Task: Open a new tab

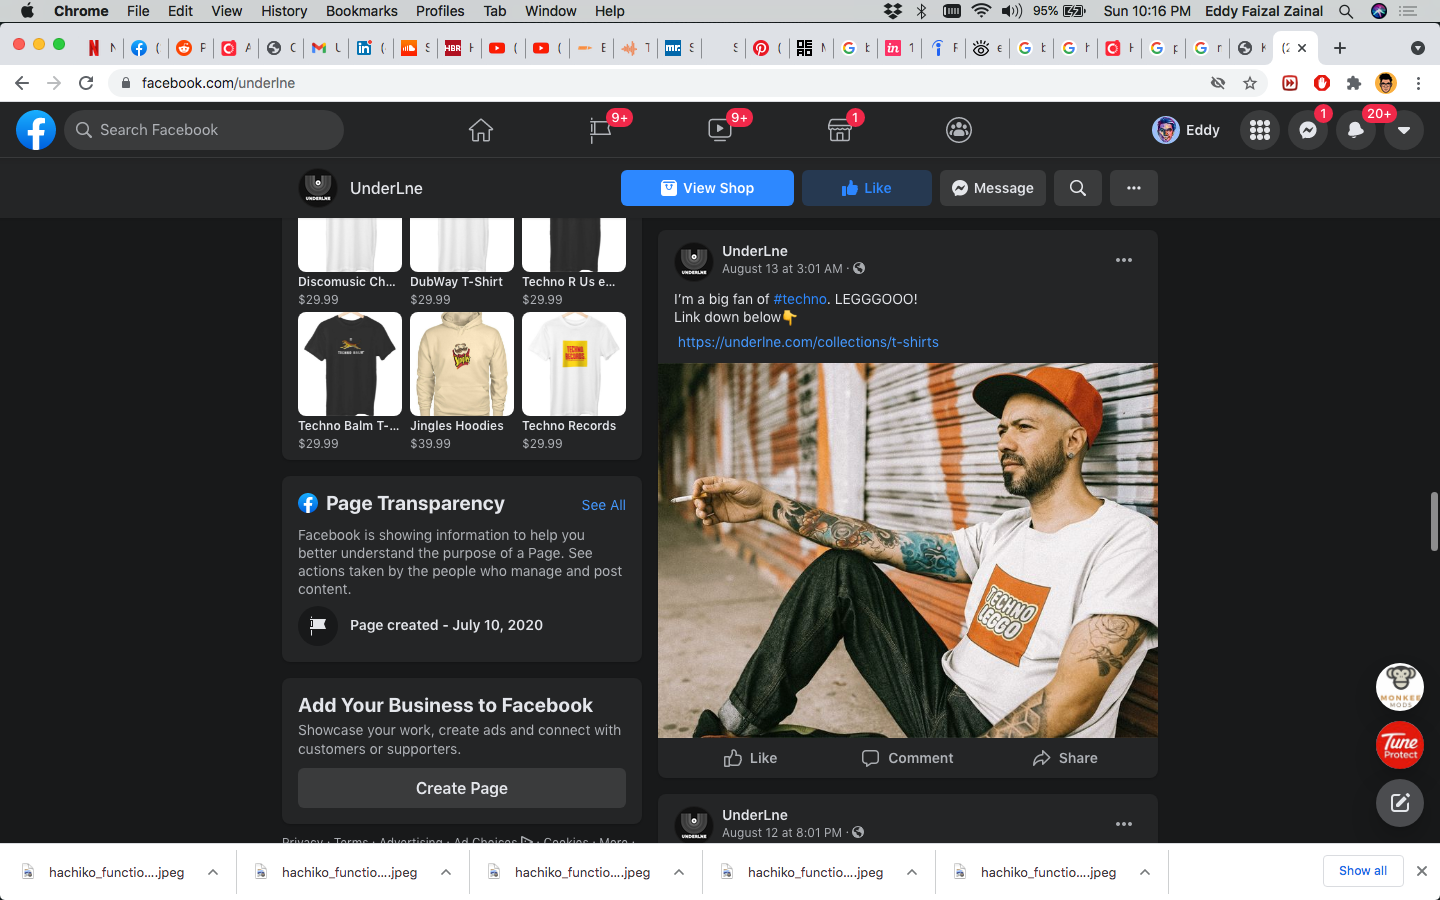Action: pyautogui.click(x=1340, y=48)
